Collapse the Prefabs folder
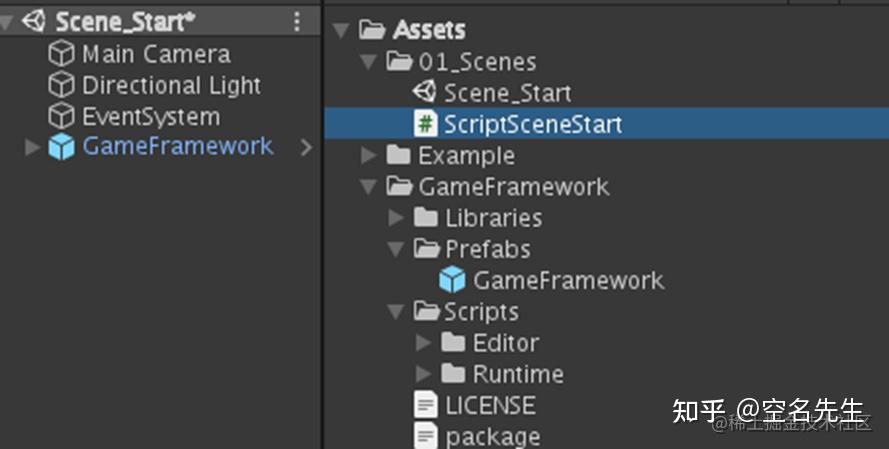Image resolution: width=889 pixels, height=449 pixels. pos(396,249)
